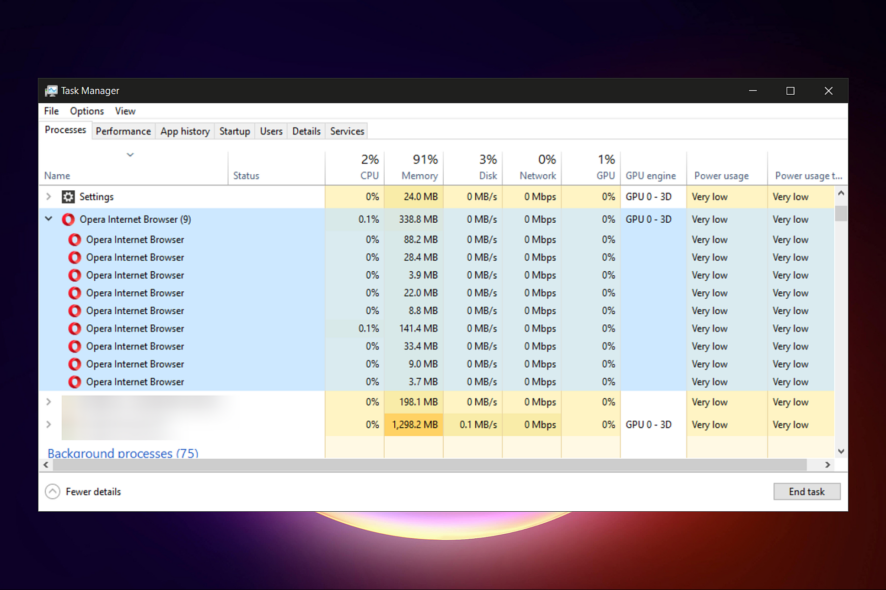Expand the Settings process group

49,197
